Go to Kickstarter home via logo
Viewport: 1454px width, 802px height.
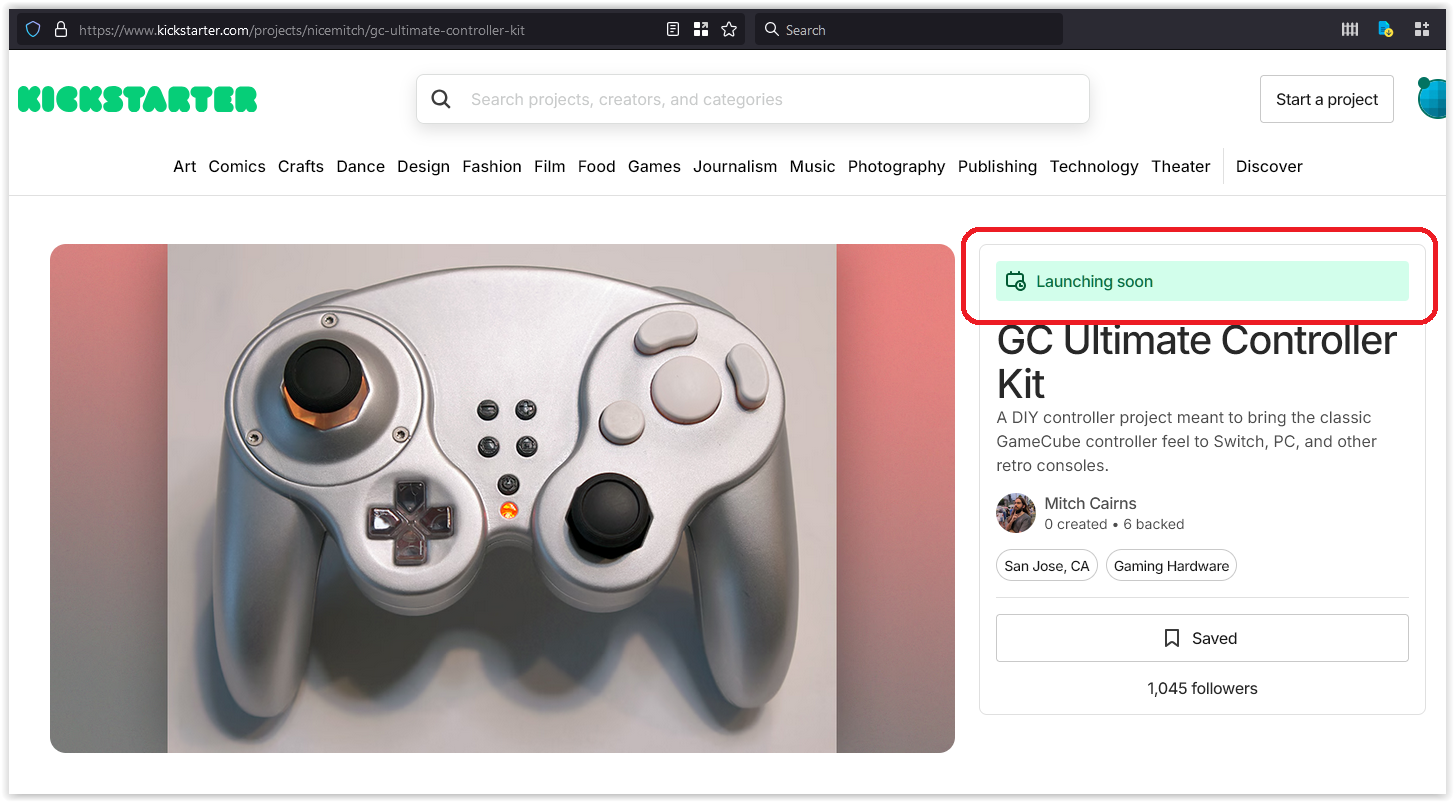click(x=138, y=99)
